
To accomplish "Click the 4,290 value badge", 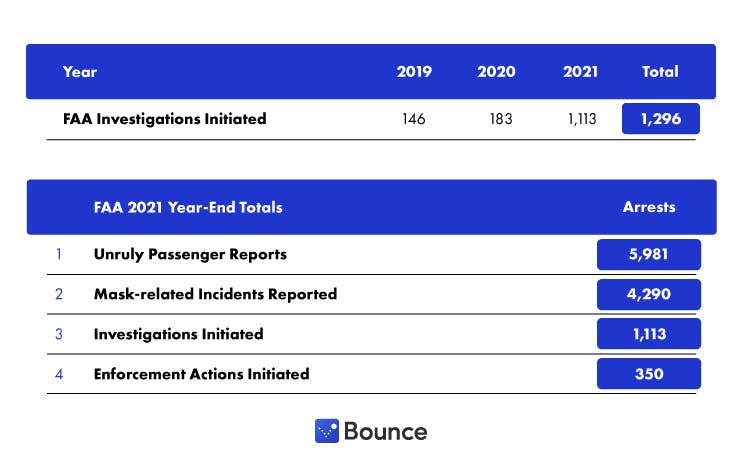I will click(649, 295).
